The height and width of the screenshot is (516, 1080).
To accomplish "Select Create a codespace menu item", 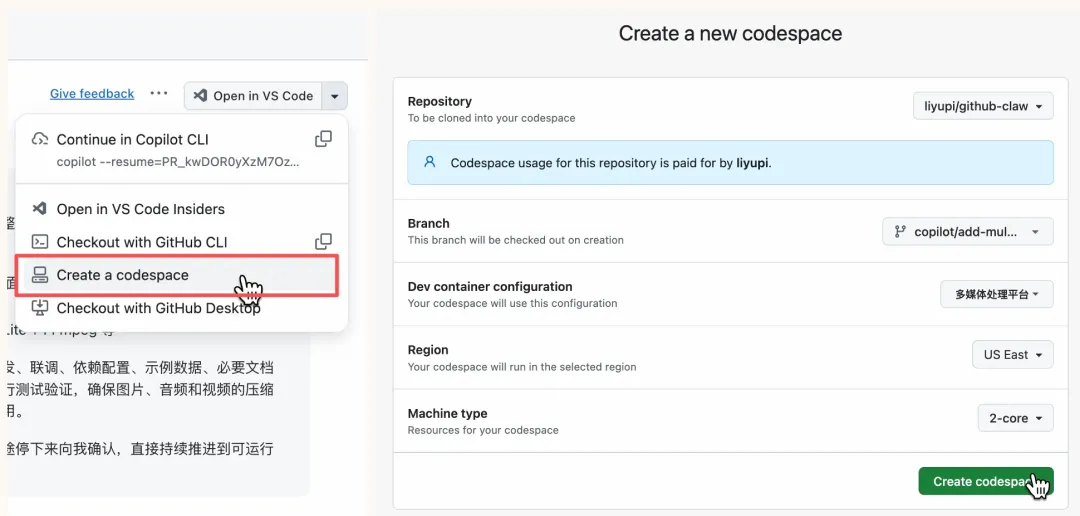I will [x=123, y=275].
